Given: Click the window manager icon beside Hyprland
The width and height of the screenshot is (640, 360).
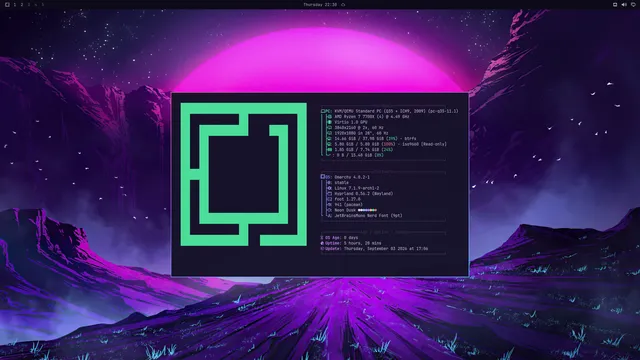Looking at the screenshot, I should click(x=330, y=194).
